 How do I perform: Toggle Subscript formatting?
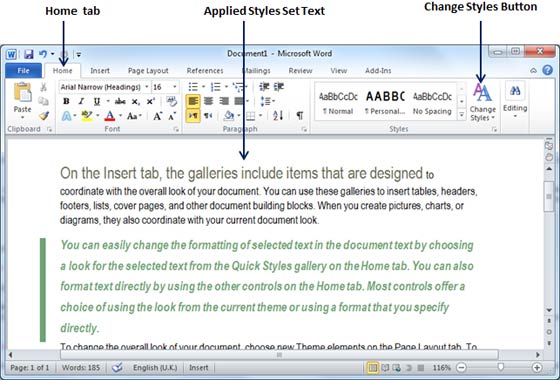point(135,102)
